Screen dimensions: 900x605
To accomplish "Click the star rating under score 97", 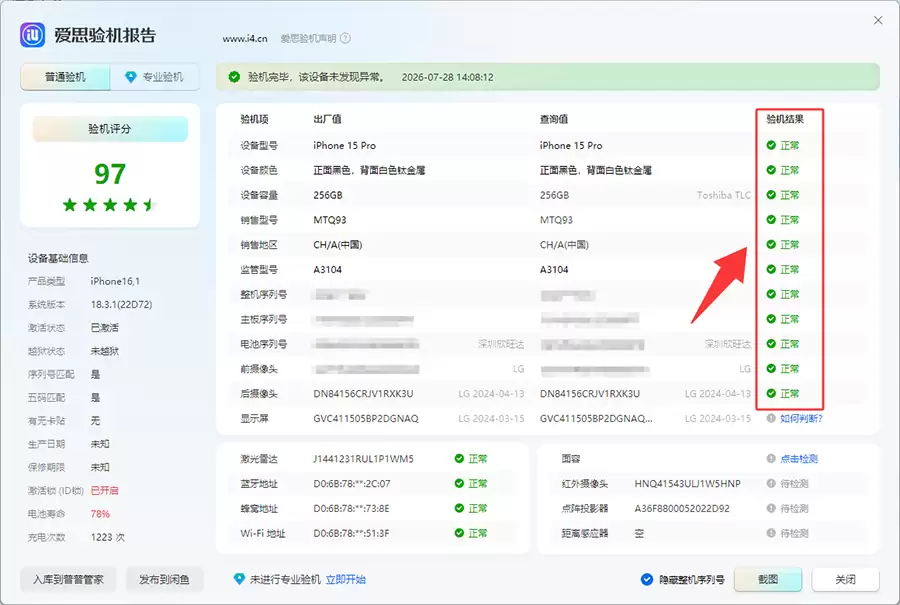I will pos(109,204).
